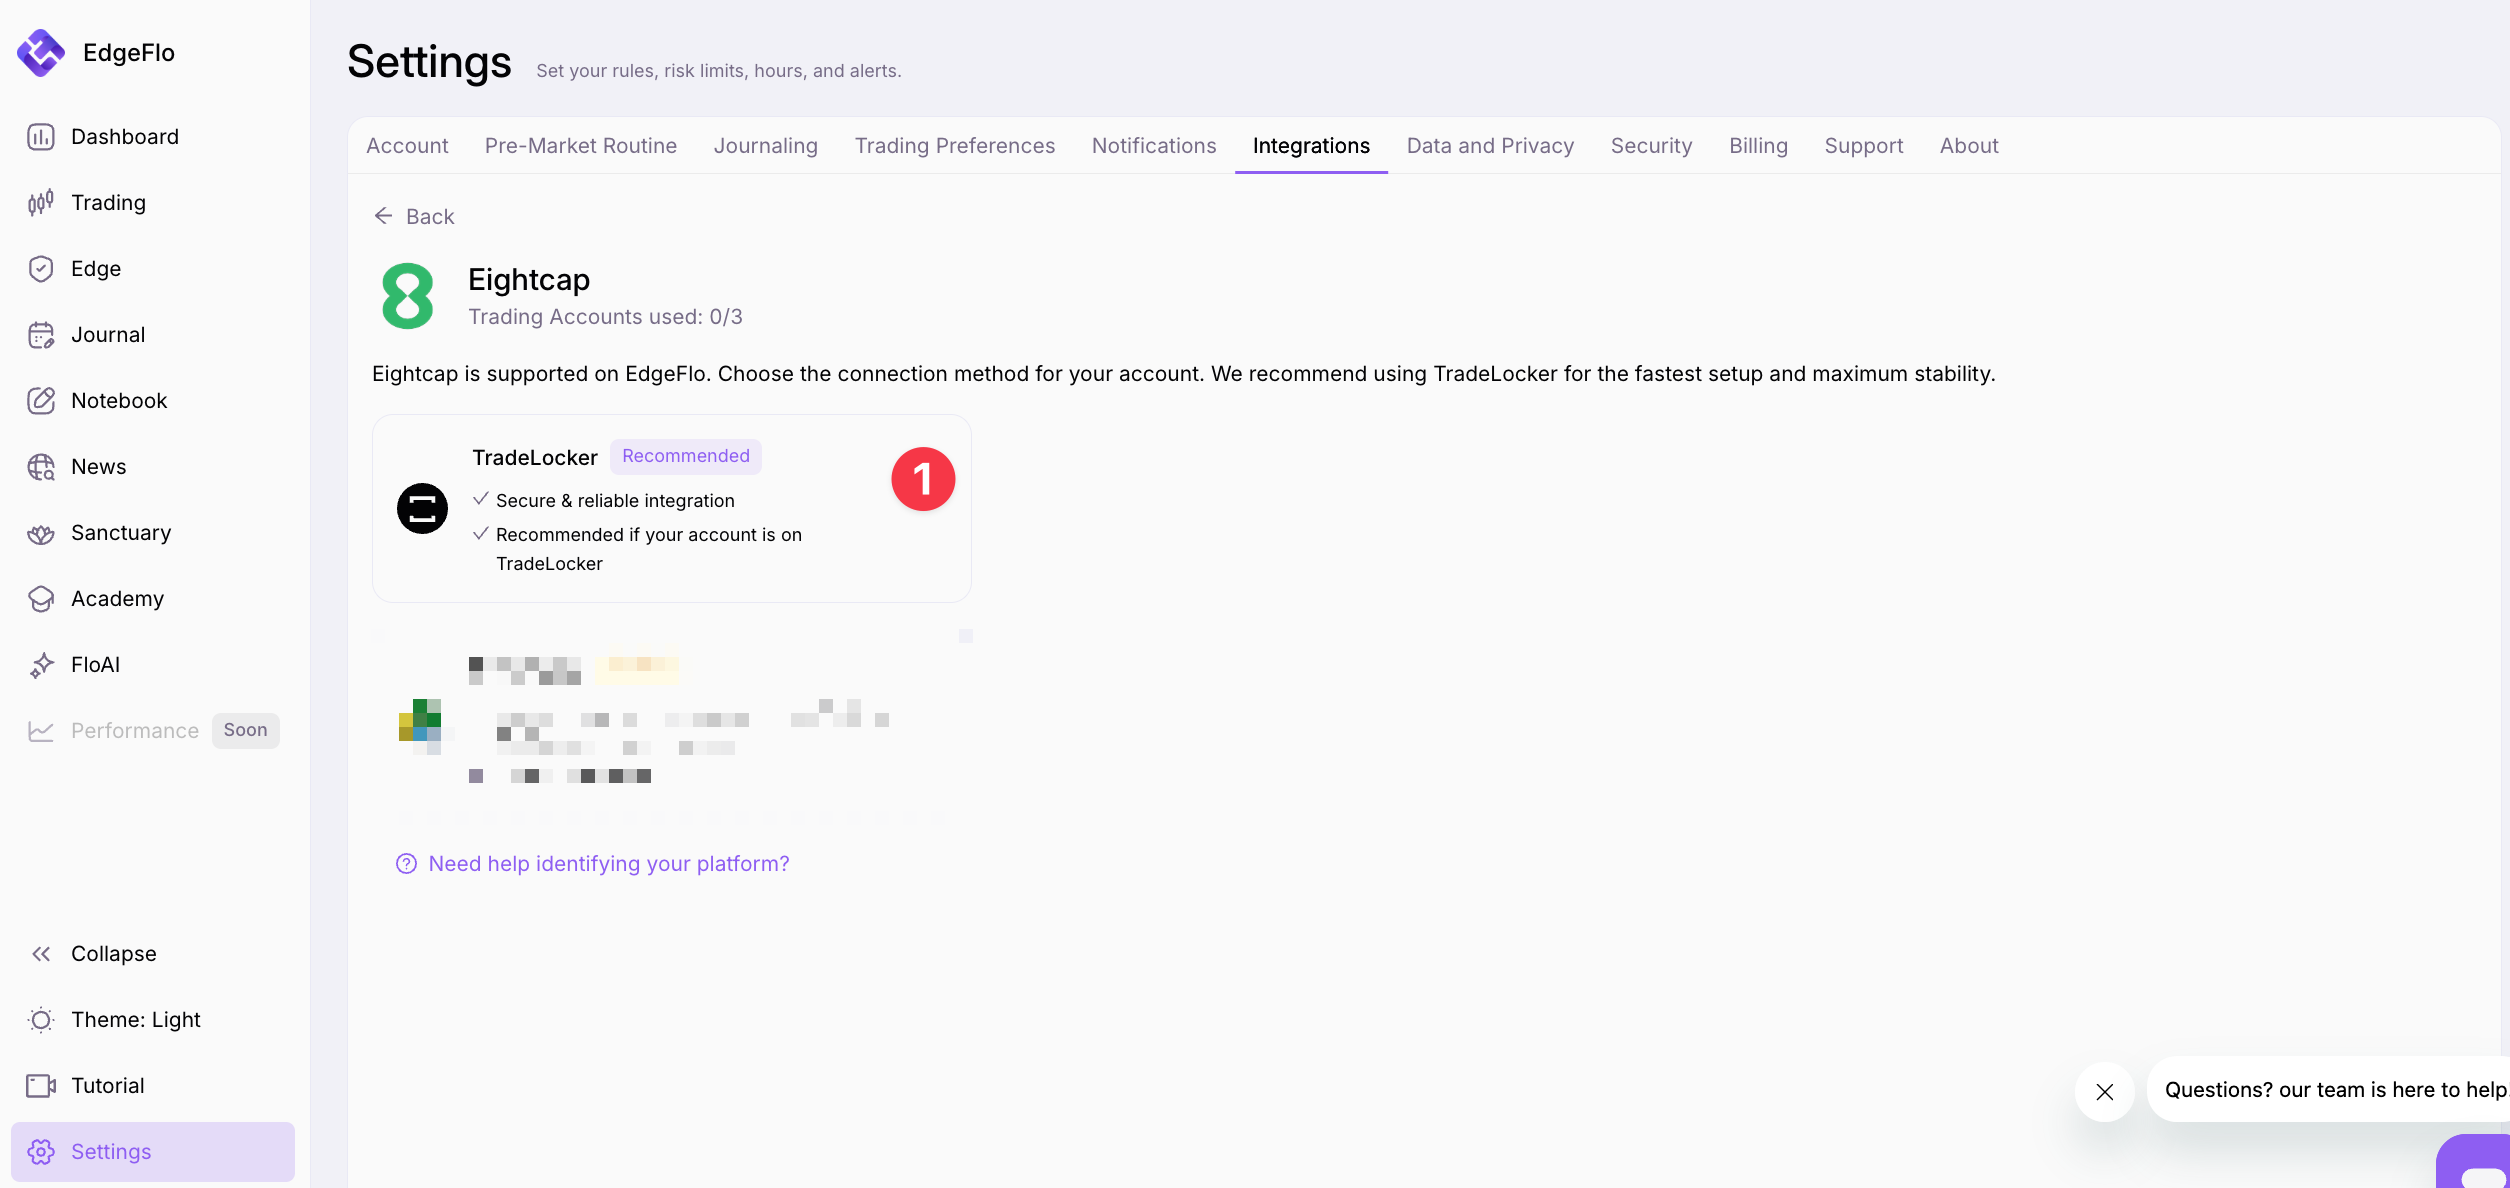Open the Notebook page label
Viewport: 2510px width, 1188px height.
click(x=119, y=401)
